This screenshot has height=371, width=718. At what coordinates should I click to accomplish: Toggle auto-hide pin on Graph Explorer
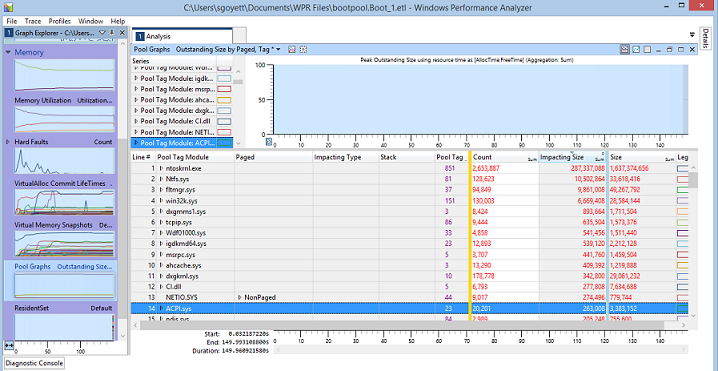[112, 33]
